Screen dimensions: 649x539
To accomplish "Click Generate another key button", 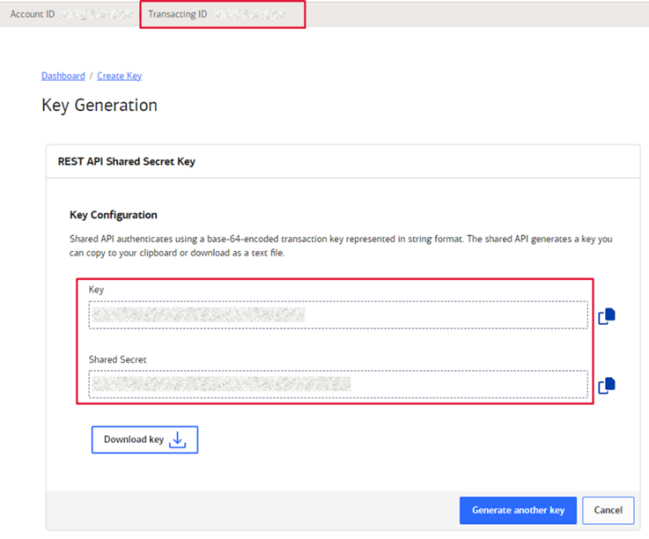I will tap(517, 510).
